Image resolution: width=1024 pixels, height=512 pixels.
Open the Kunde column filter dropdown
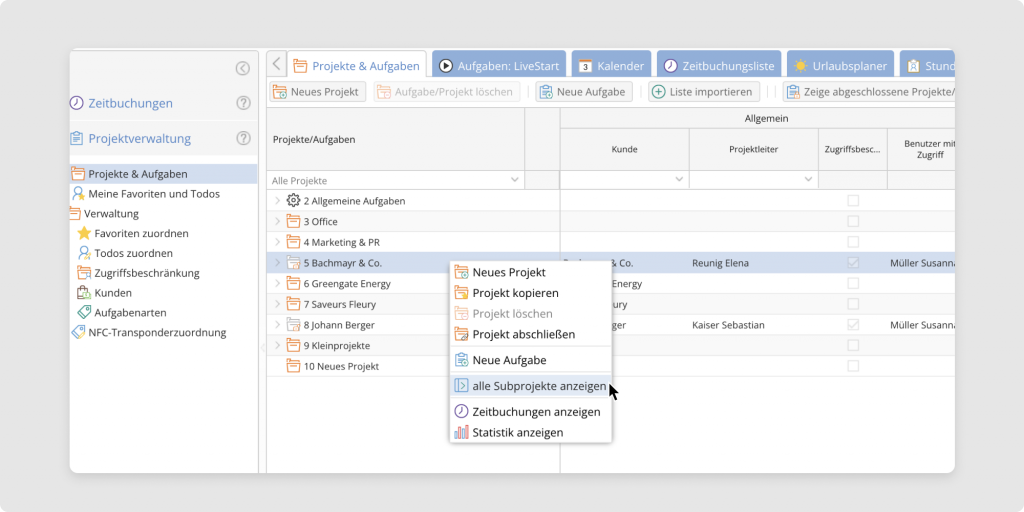click(x=678, y=180)
